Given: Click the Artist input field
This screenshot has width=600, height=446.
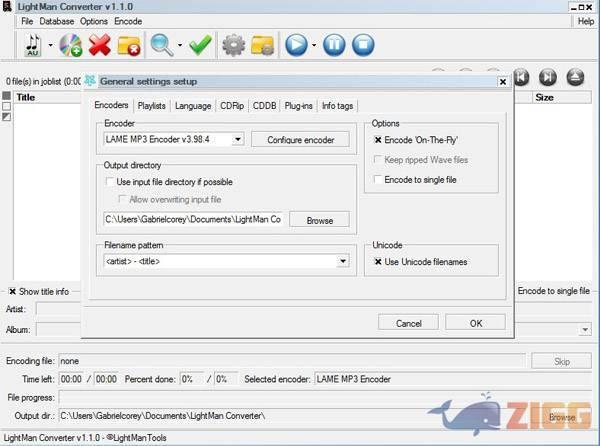Looking at the screenshot, I should 58,309.
